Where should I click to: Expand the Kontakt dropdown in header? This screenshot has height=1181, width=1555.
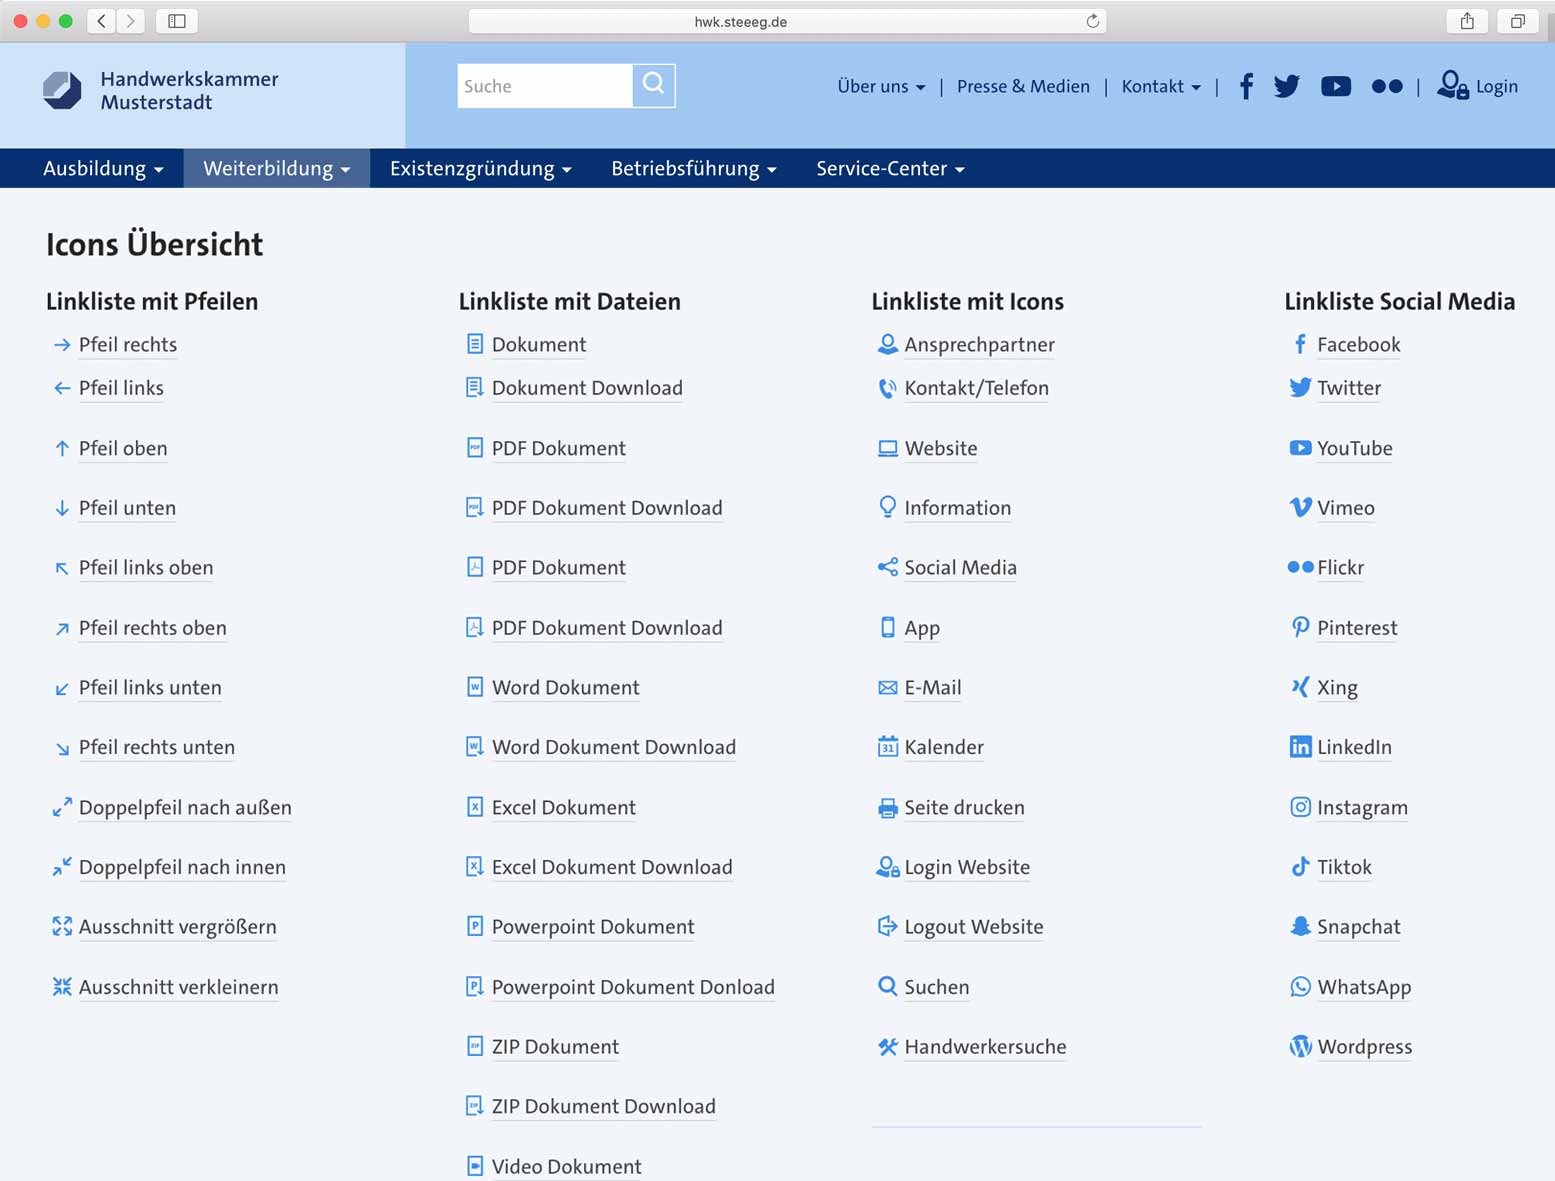[x=1160, y=87]
